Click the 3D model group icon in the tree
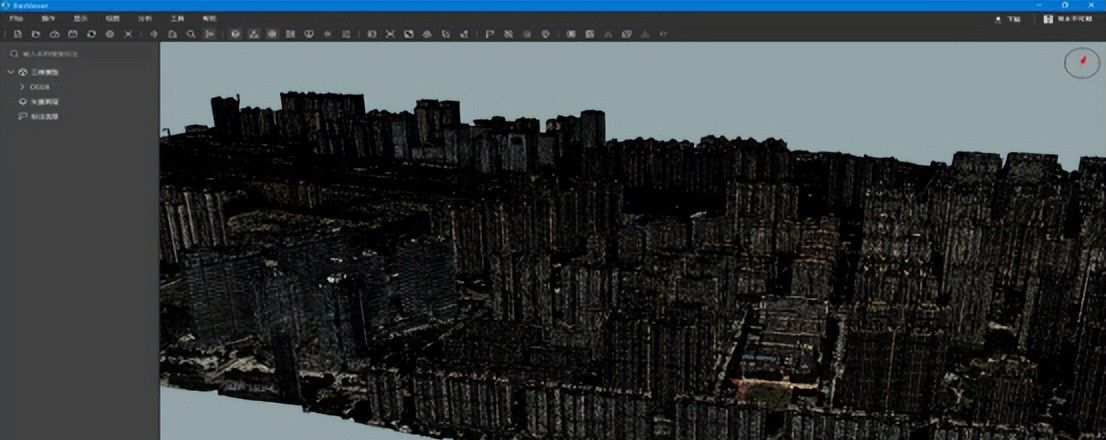This screenshot has width=1106, height=440. point(23,72)
